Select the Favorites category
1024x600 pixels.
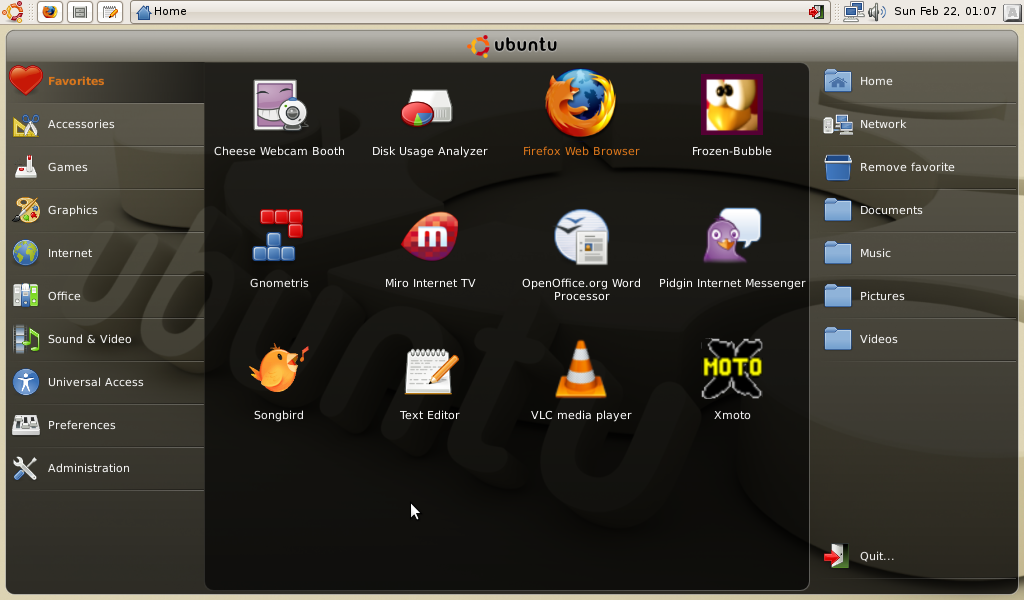(106, 81)
